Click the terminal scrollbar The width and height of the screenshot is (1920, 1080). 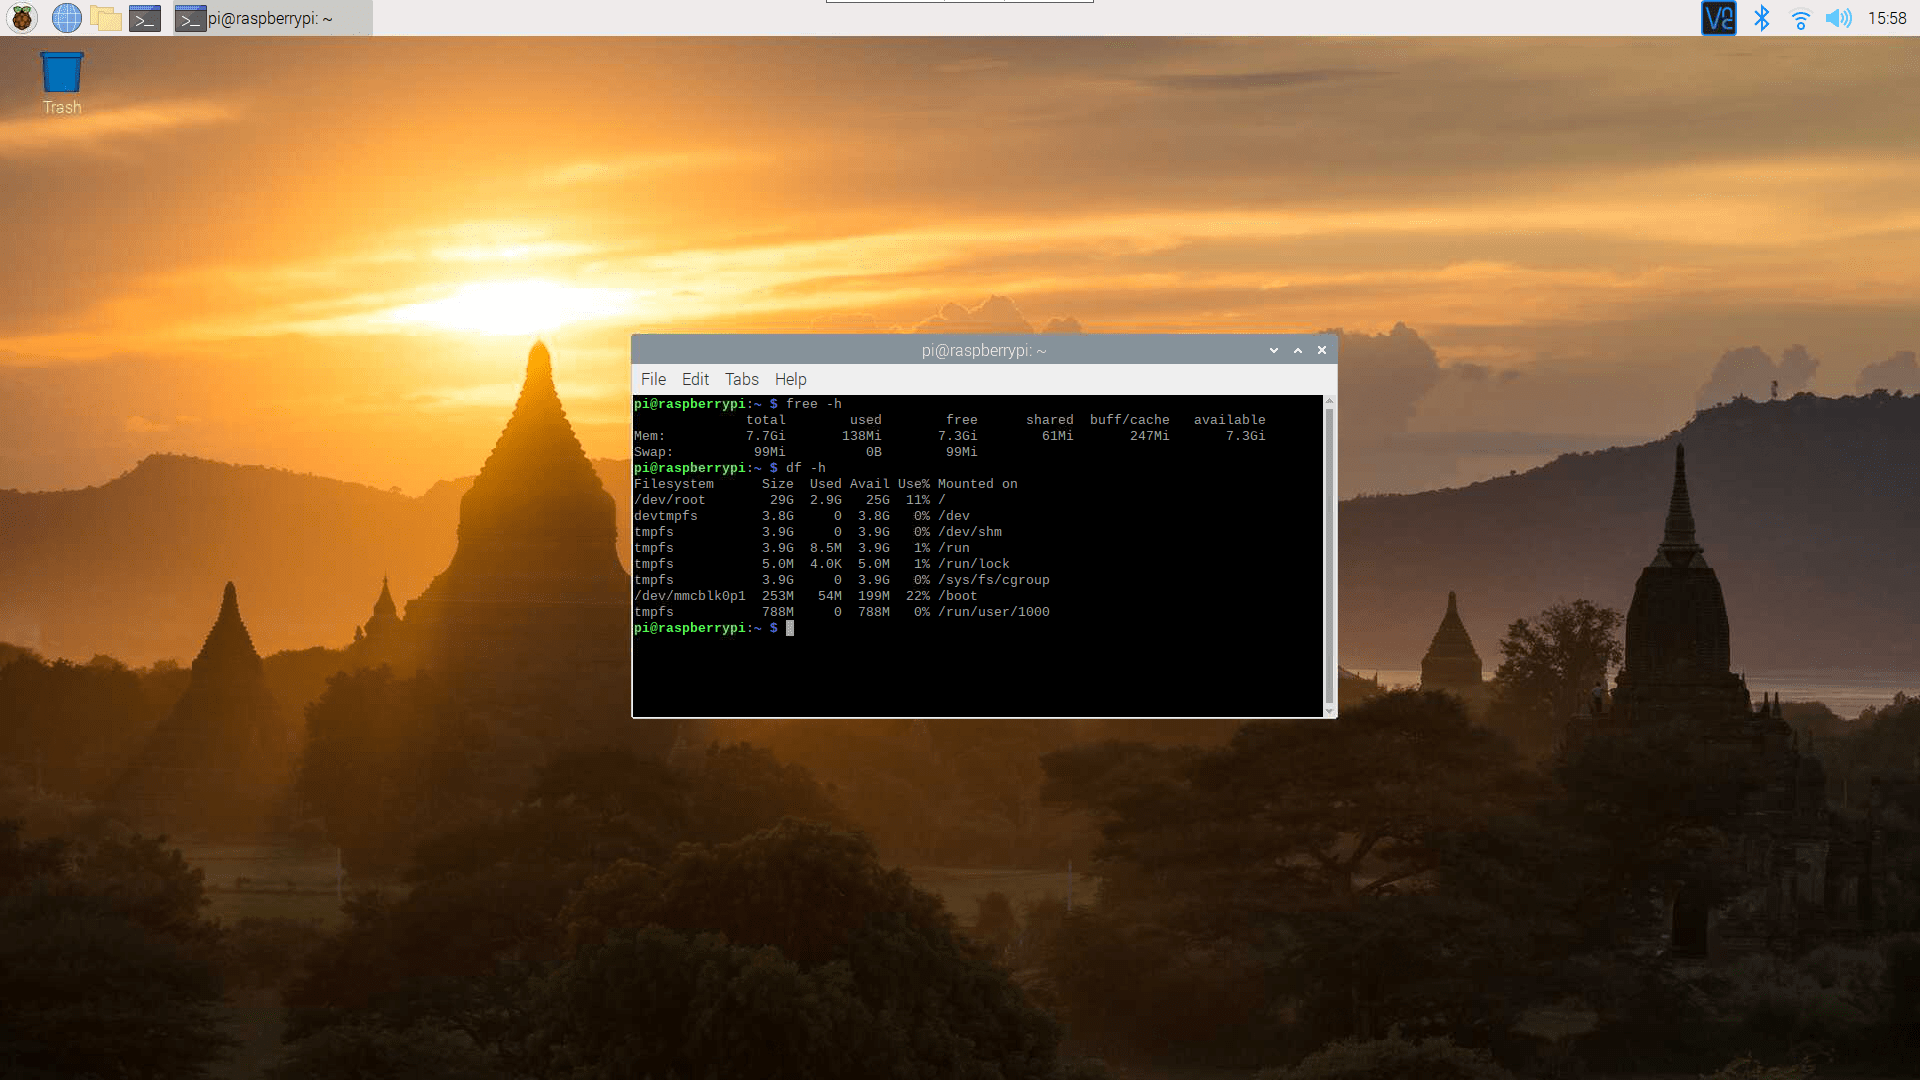click(1330, 556)
